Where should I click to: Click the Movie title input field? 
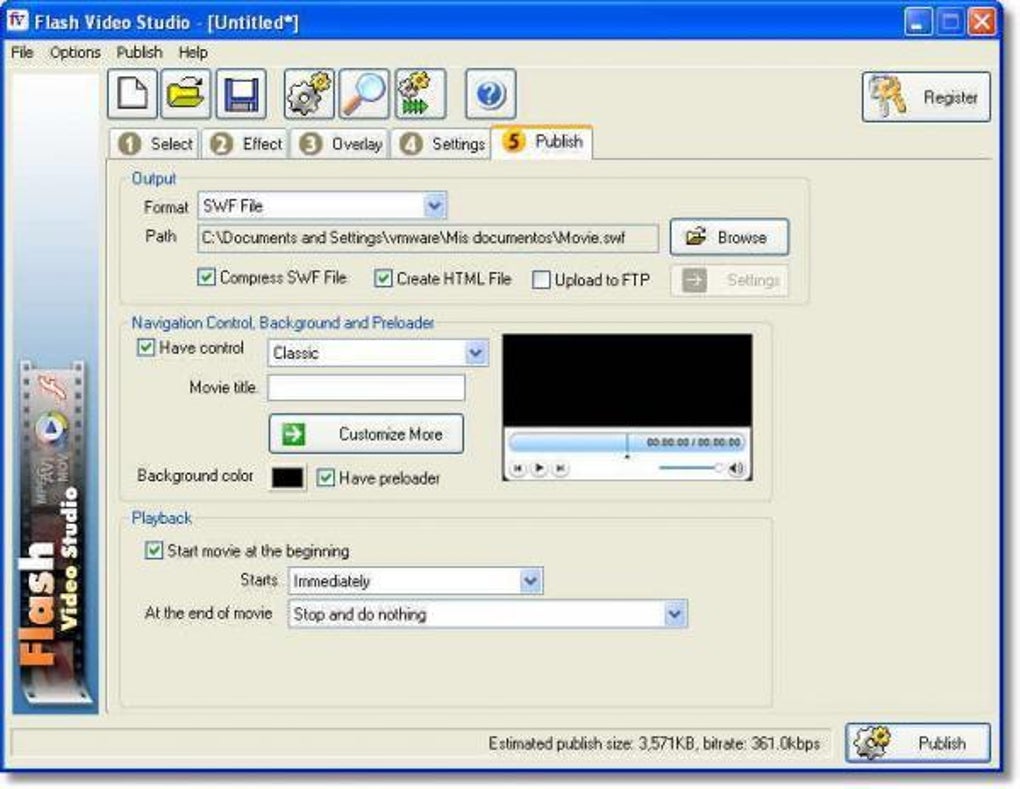click(x=366, y=388)
